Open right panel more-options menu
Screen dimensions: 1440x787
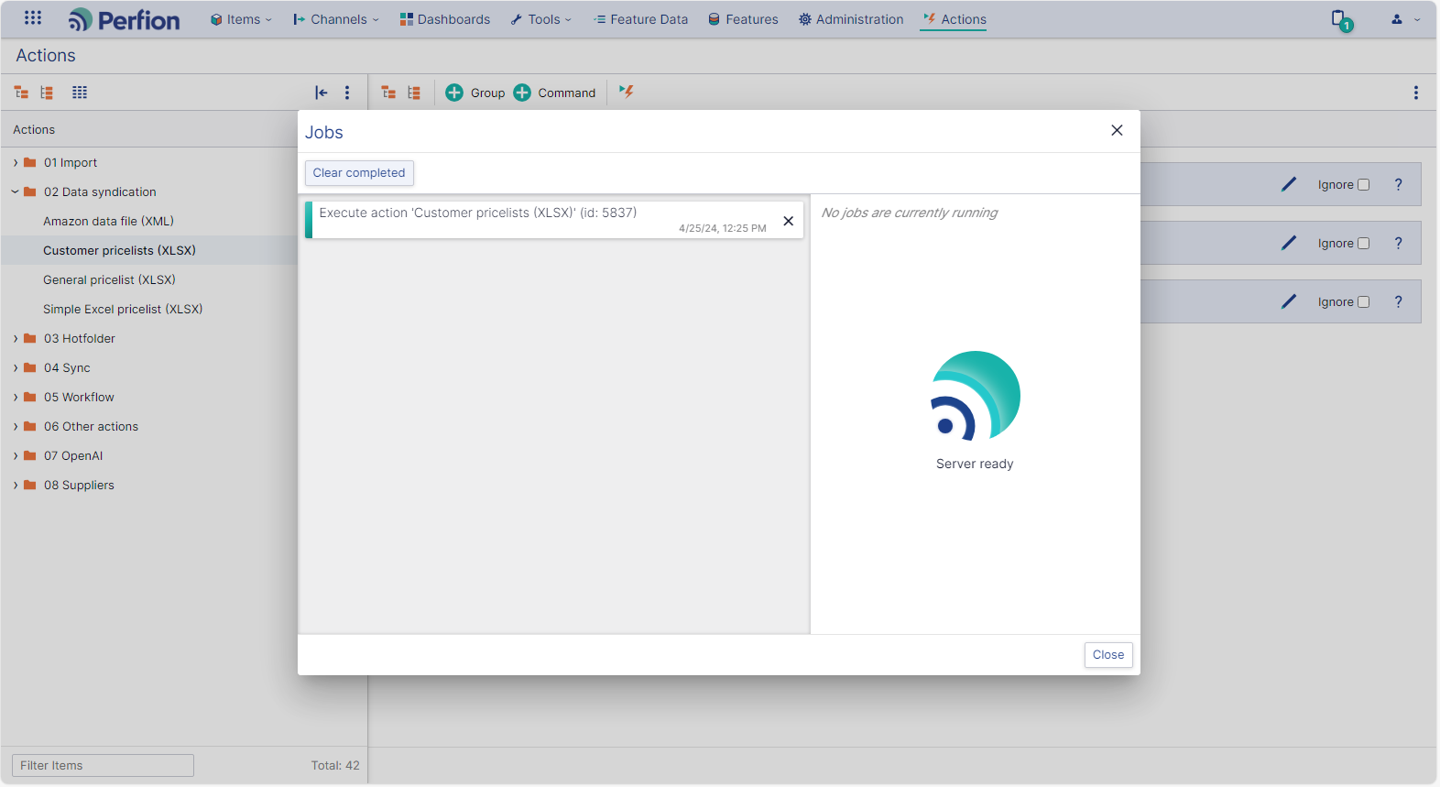click(x=1416, y=92)
